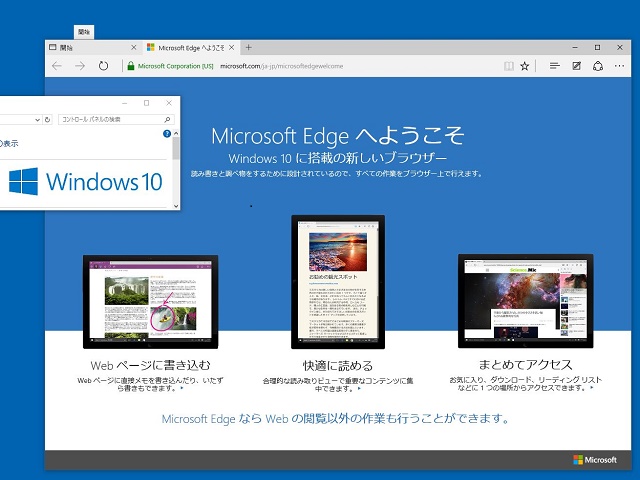The height and width of the screenshot is (480, 640).
Task: Close the 開始 tab
Action: click(x=133, y=48)
